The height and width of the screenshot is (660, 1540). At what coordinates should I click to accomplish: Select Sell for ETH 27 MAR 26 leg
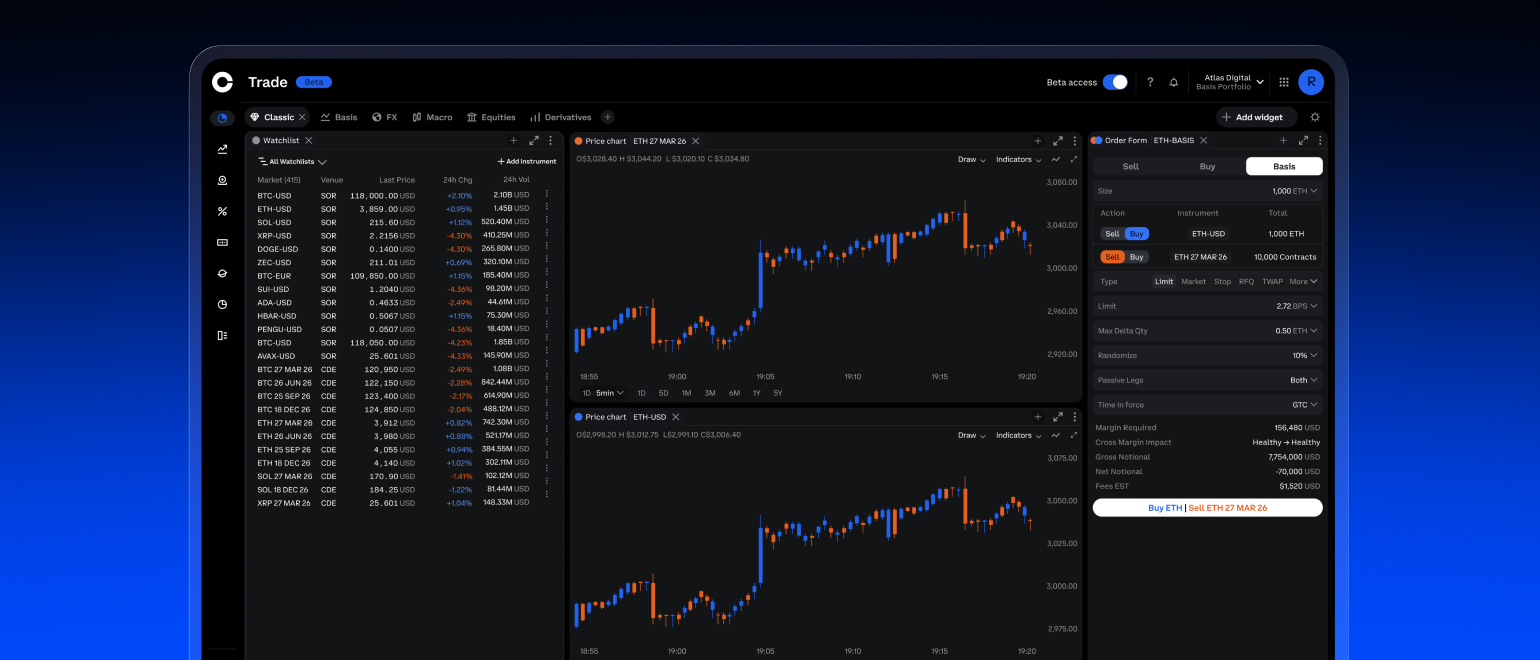[x=1113, y=256]
